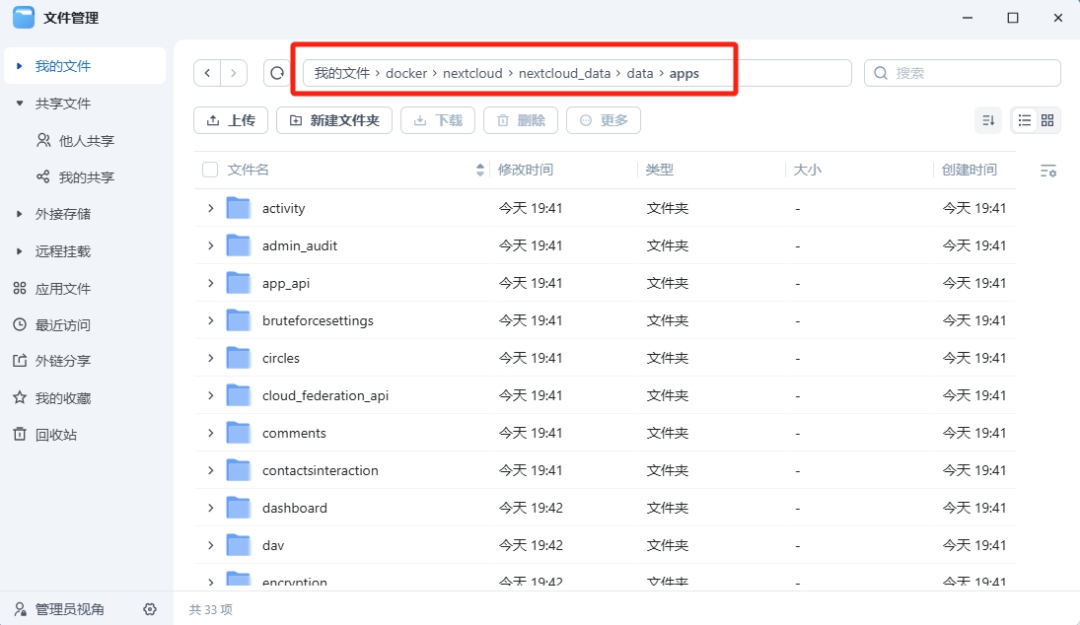The height and width of the screenshot is (625, 1080).
Task: Navigate to docker in the breadcrumb
Action: [406, 73]
